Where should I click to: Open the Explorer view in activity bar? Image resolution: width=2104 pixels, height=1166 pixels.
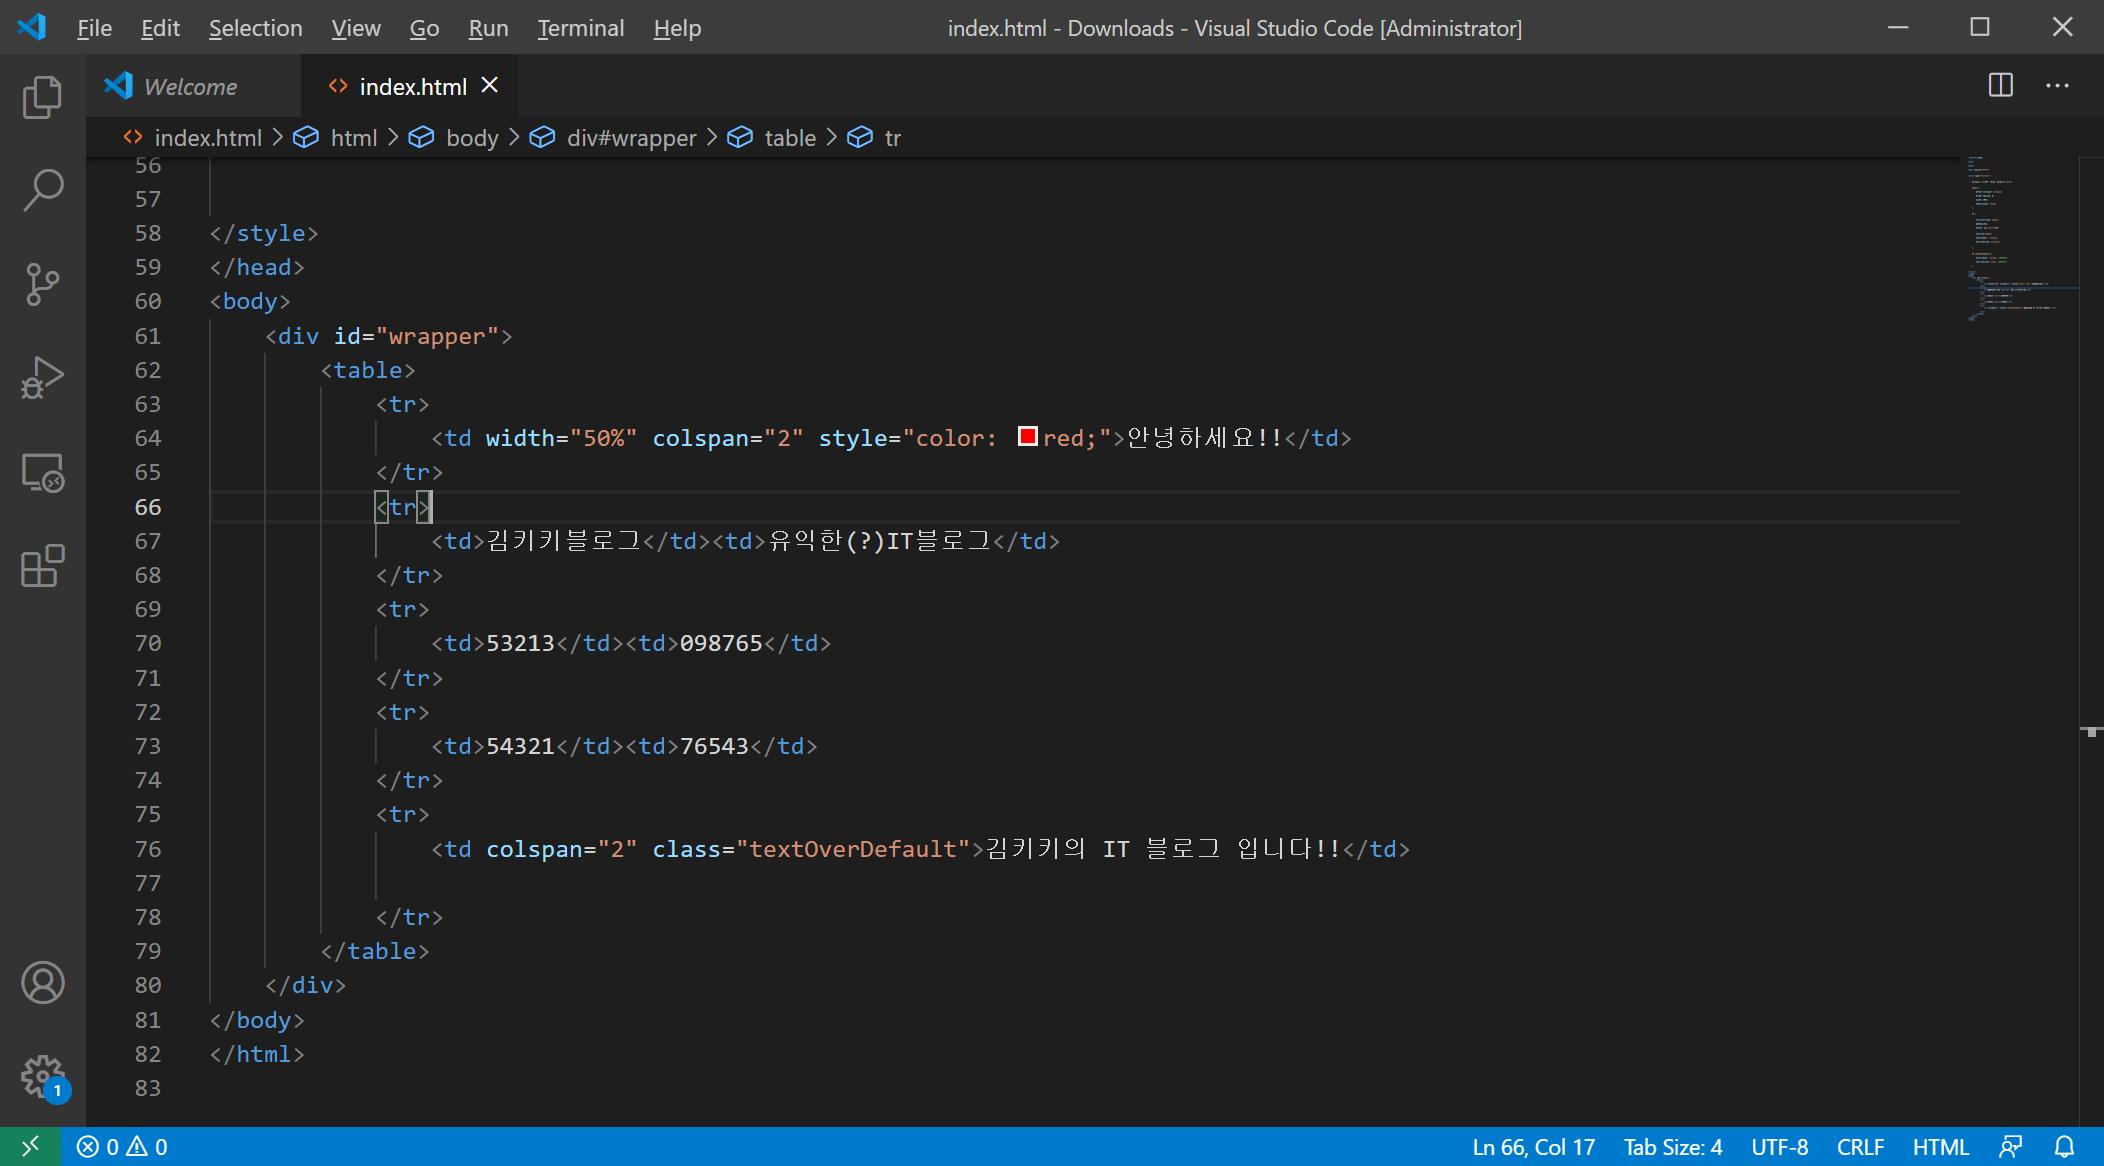(x=42, y=97)
